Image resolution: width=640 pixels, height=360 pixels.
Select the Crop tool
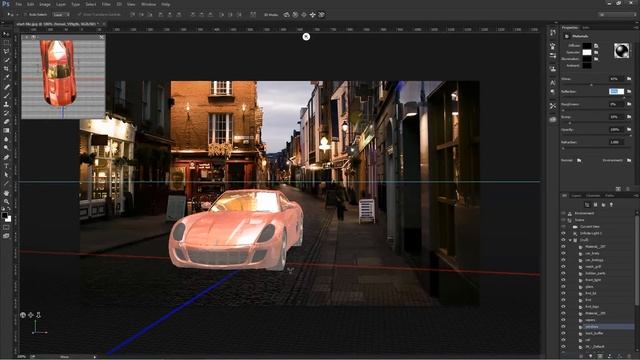[6, 69]
